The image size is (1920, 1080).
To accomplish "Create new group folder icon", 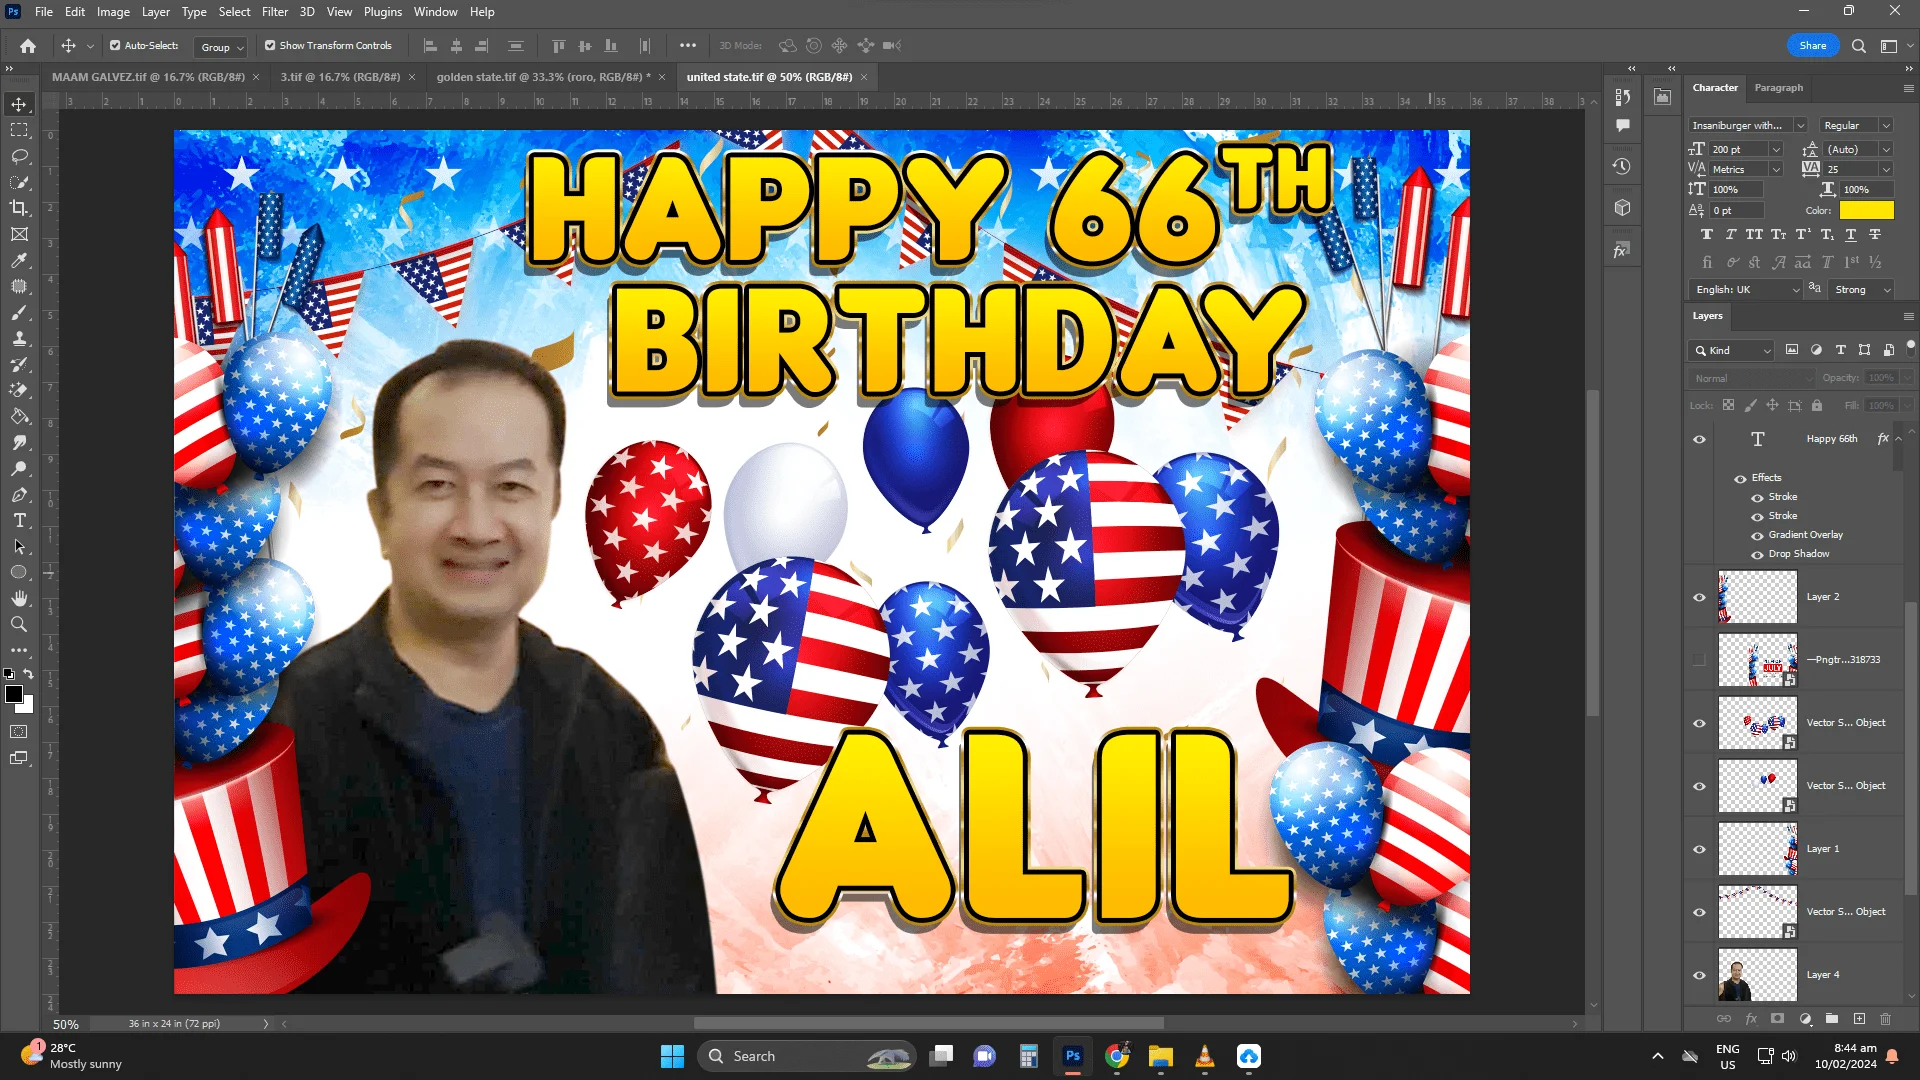I will (x=1832, y=1019).
